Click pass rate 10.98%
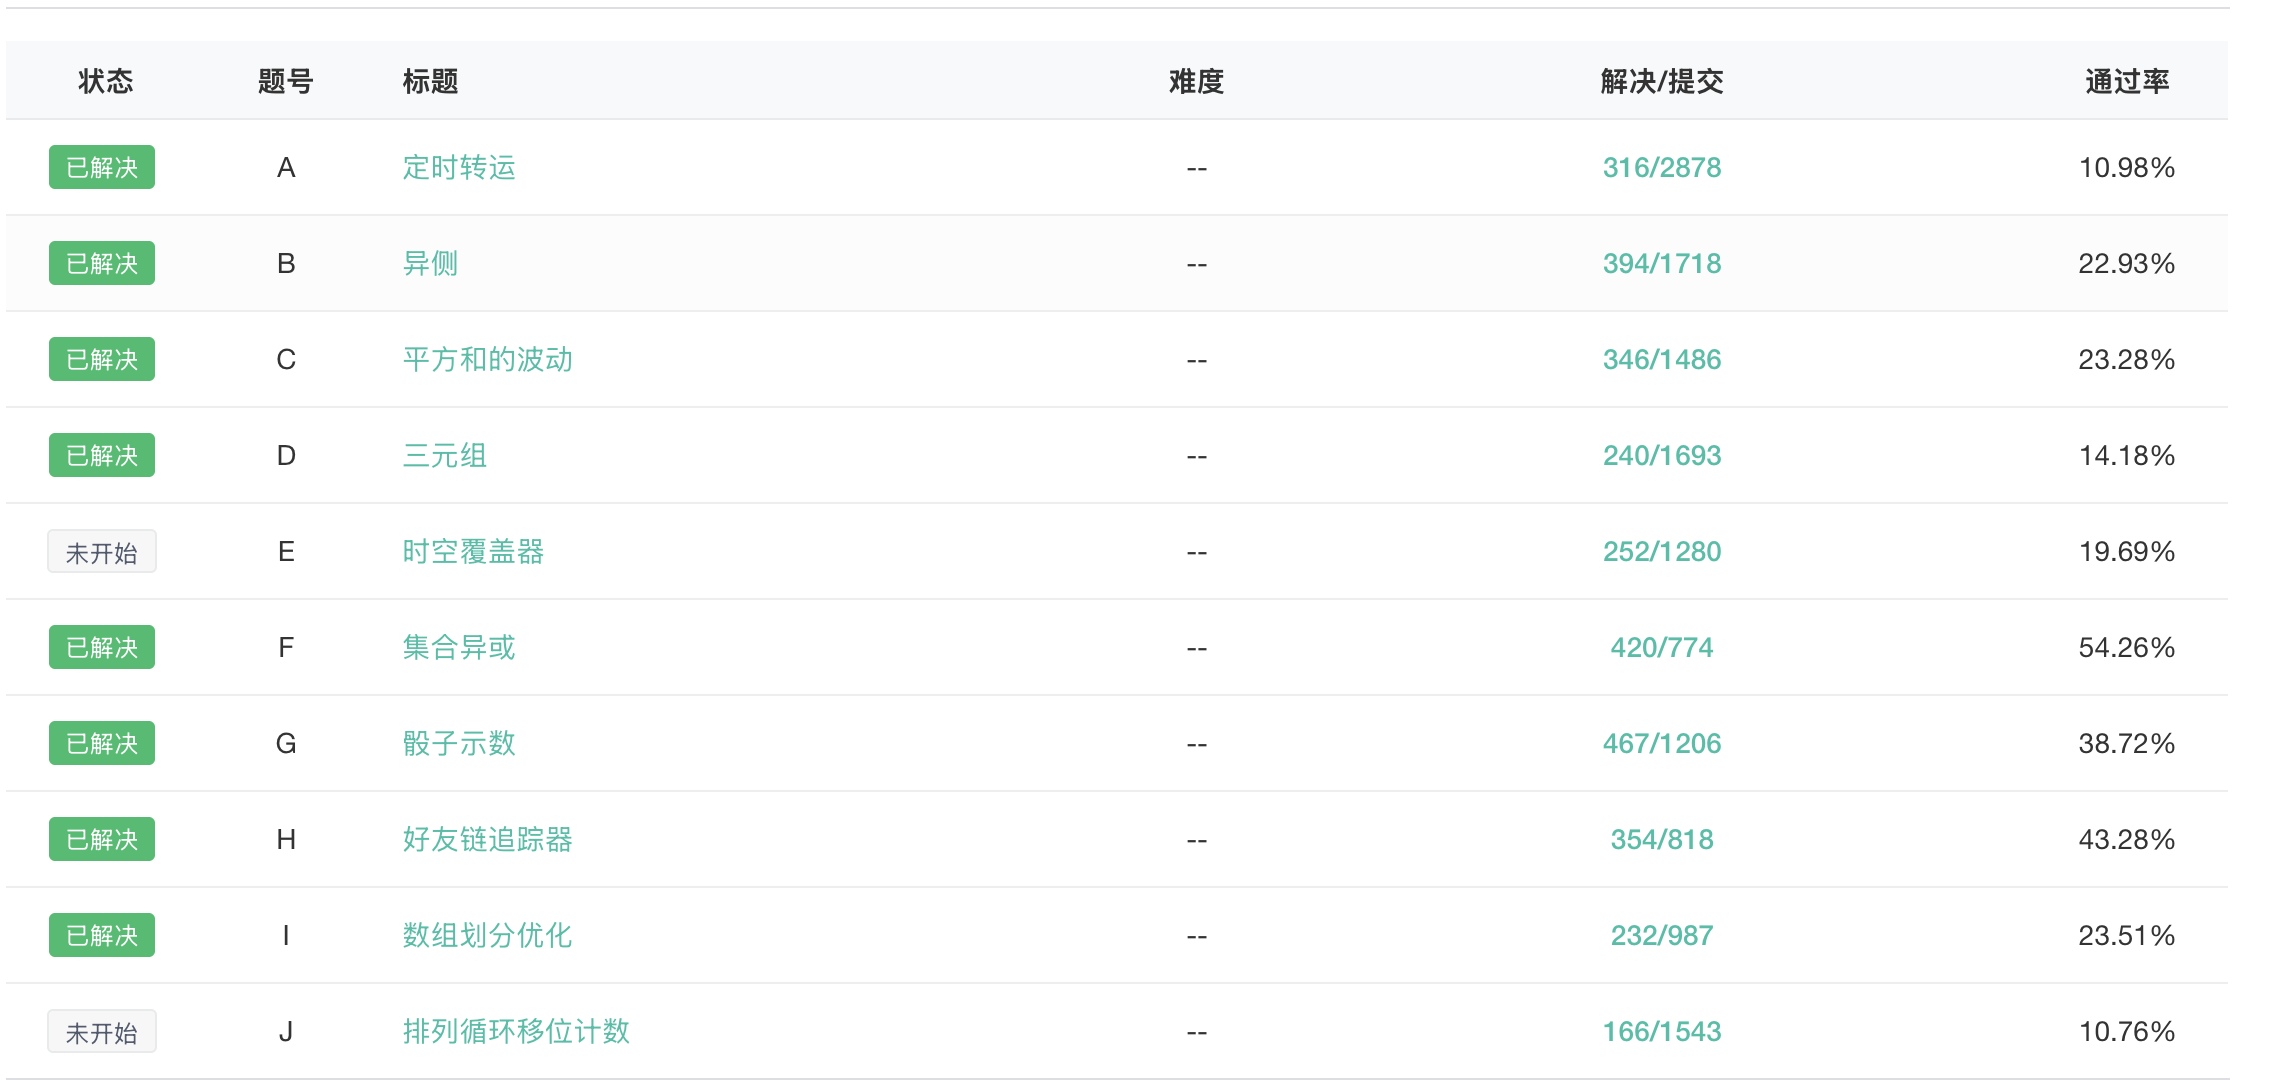The width and height of the screenshot is (2272, 1080). tap(2127, 167)
